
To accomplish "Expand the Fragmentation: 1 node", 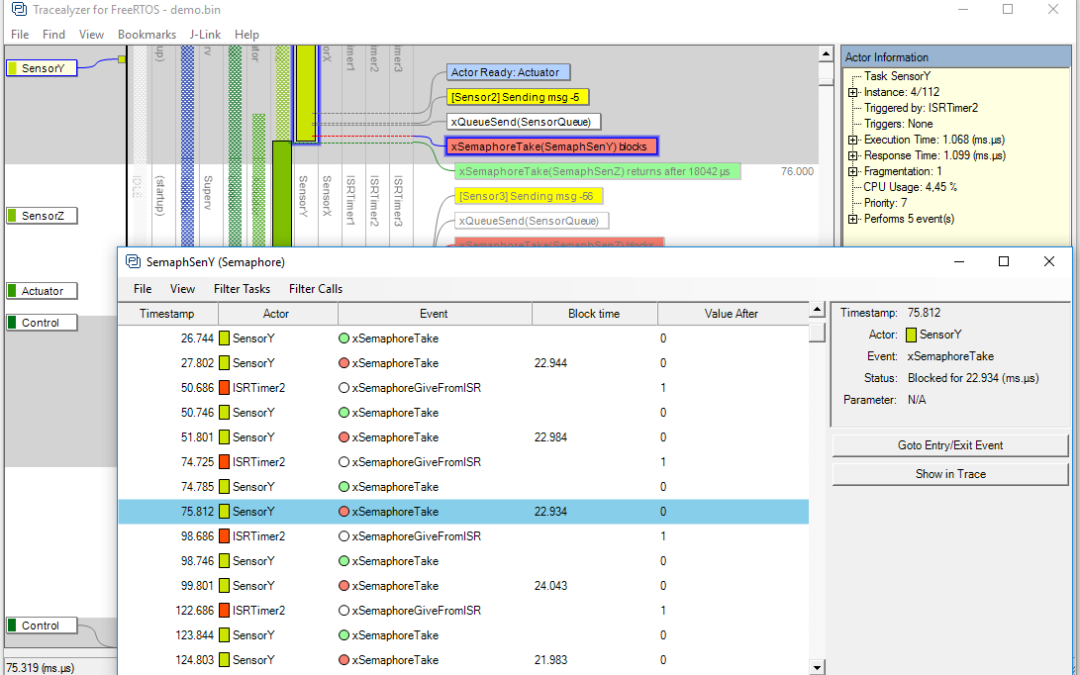I will pos(853,172).
